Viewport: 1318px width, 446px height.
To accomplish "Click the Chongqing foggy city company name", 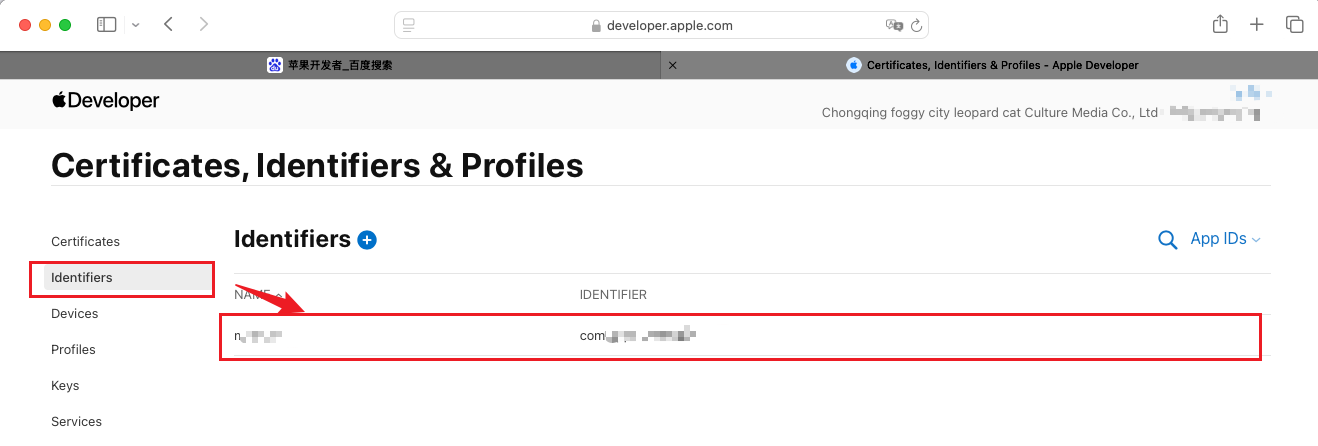I will (989, 113).
